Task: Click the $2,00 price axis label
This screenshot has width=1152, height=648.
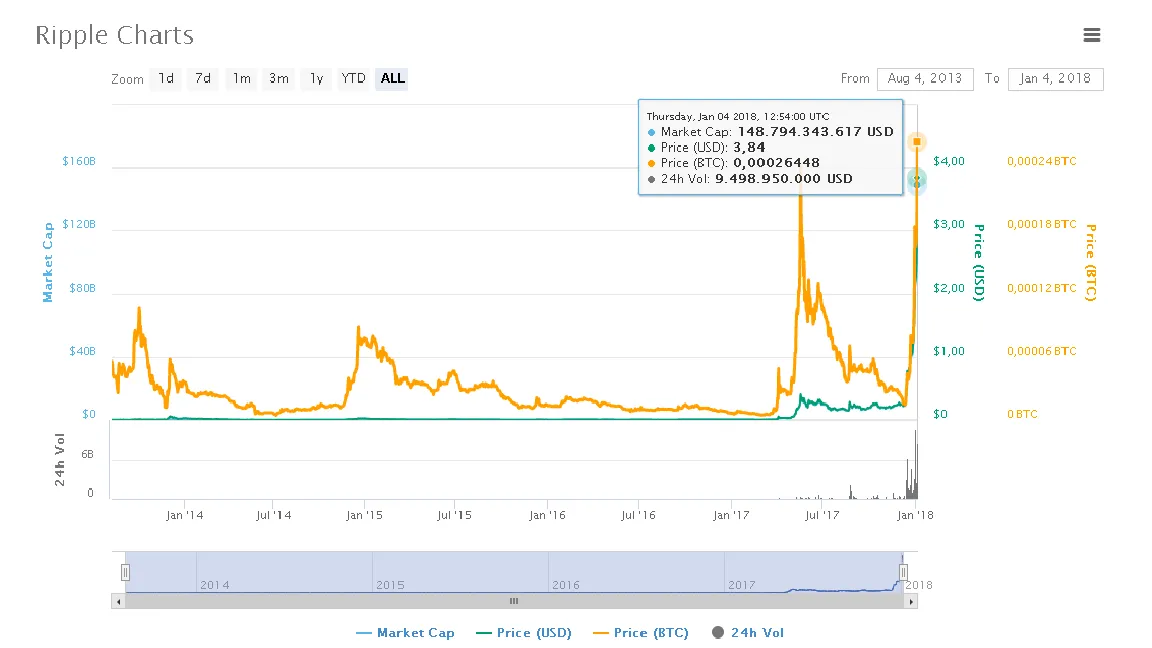Action: pos(948,288)
